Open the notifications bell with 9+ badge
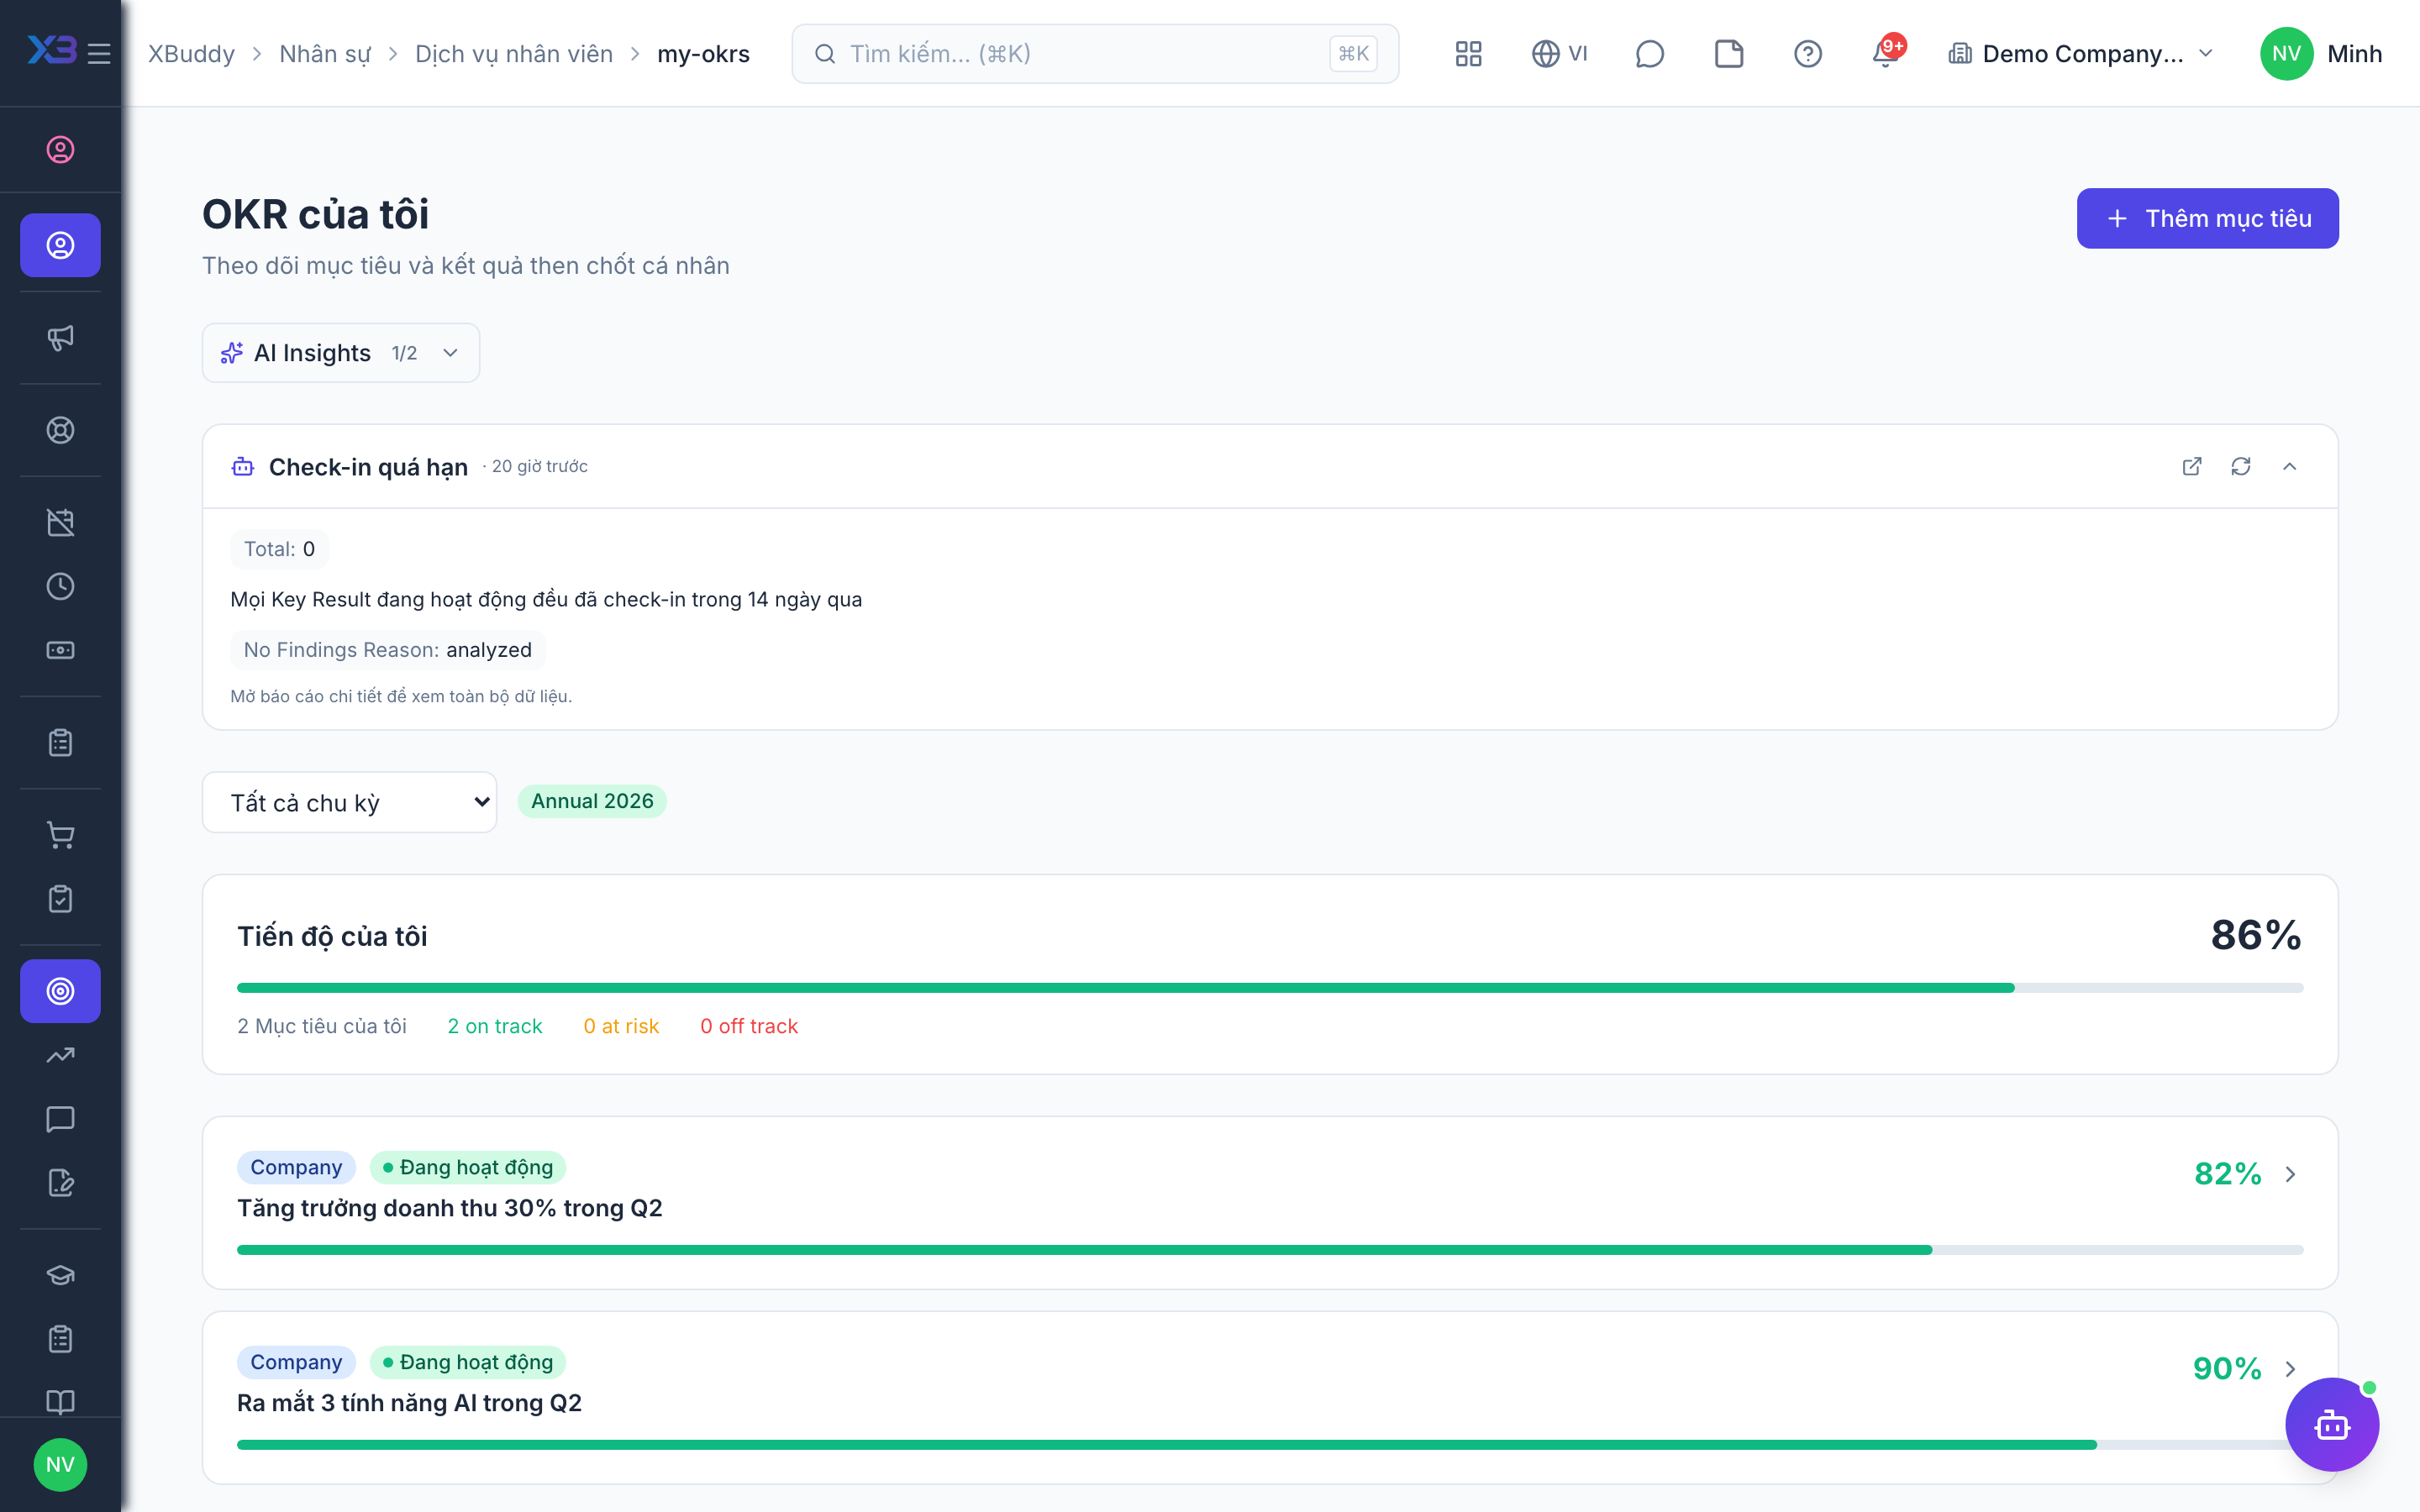The width and height of the screenshot is (2420, 1512). pyautogui.click(x=1887, y=51)
